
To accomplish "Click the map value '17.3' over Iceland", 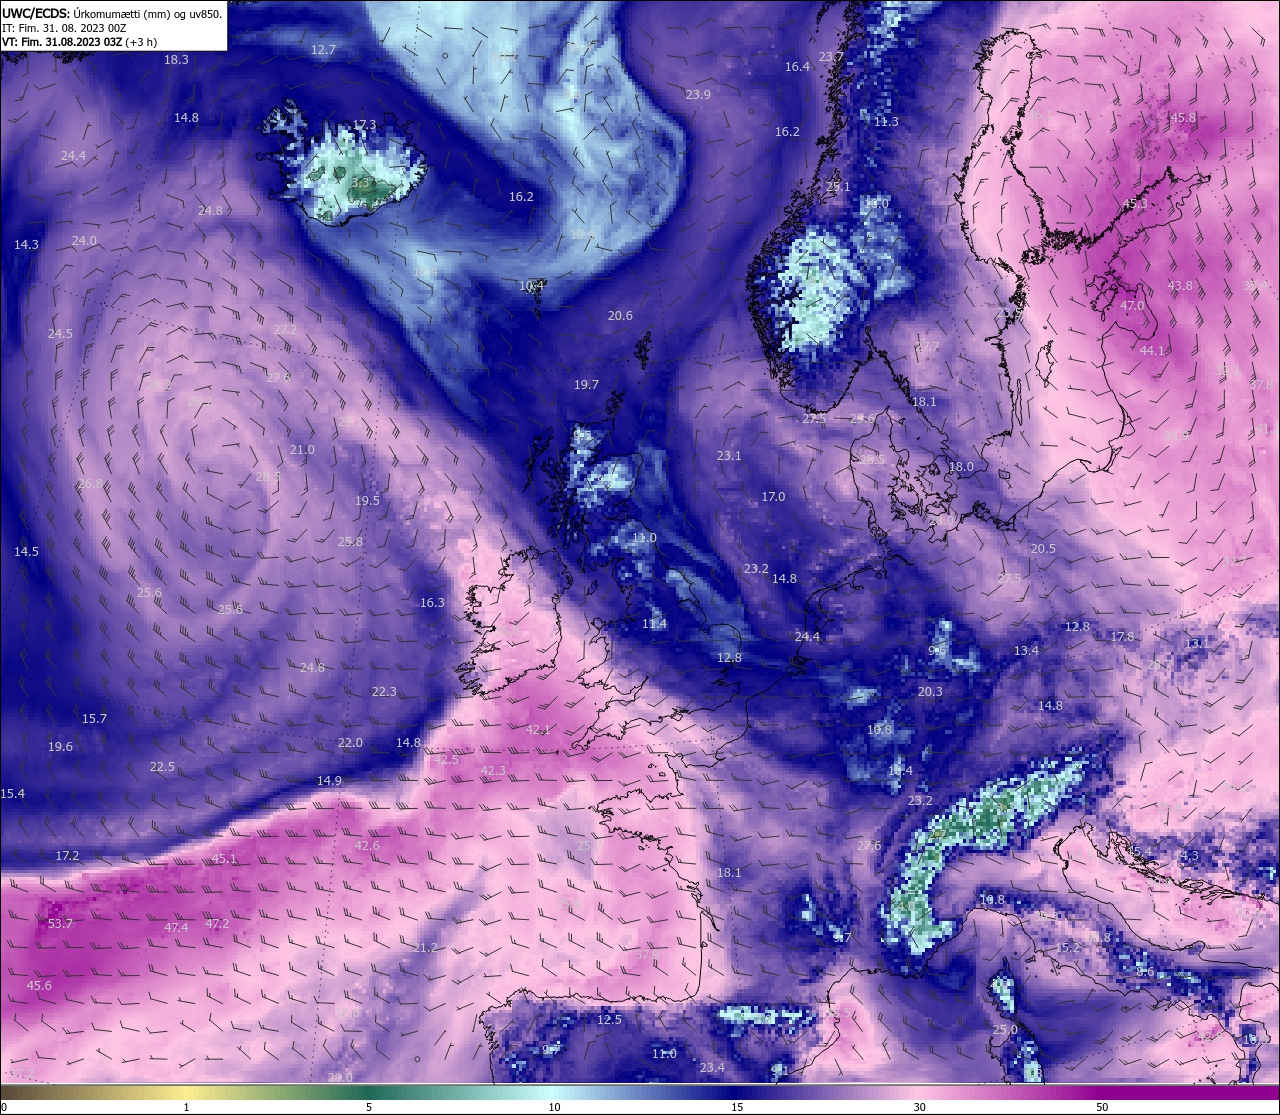I will click(364, 125).
